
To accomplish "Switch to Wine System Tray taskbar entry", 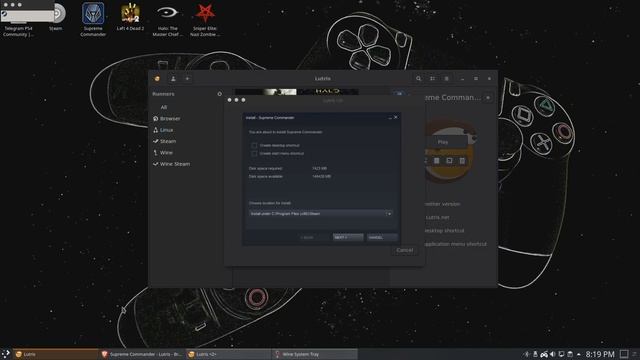I will pos(314,354).
